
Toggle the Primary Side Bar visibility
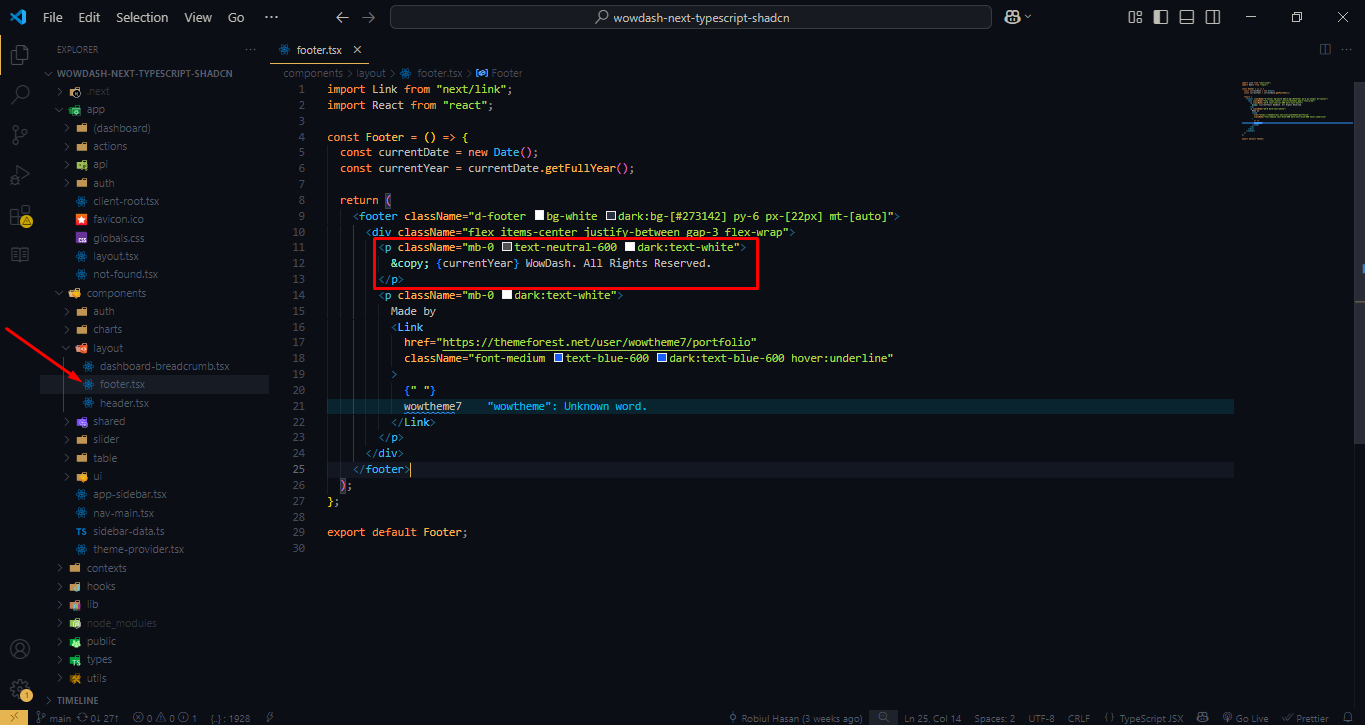tap(1161, 17)
